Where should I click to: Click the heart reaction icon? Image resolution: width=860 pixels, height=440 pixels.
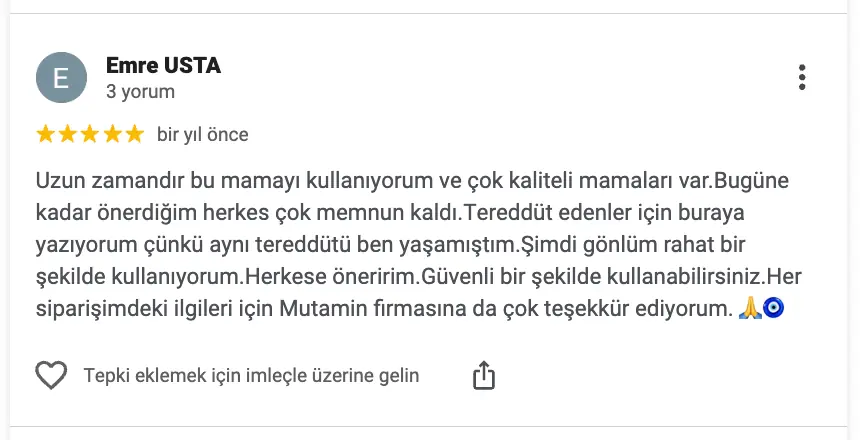coord(51,376)
